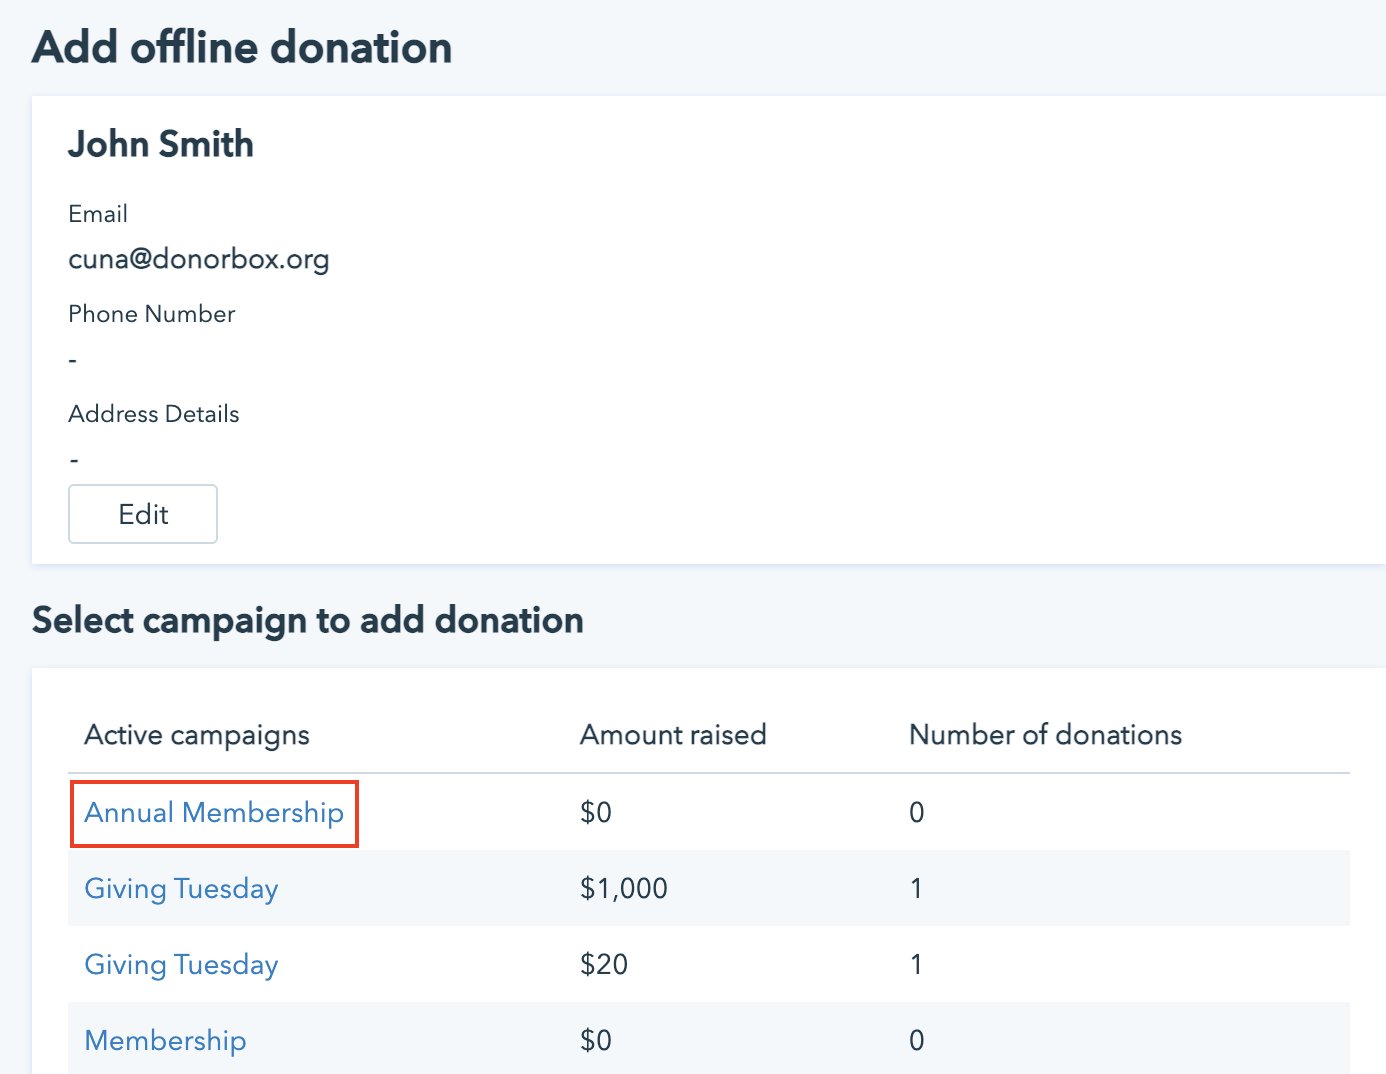
Task: Select Giving Tuesday campaign with $20 raised
Action: (181, 965)
